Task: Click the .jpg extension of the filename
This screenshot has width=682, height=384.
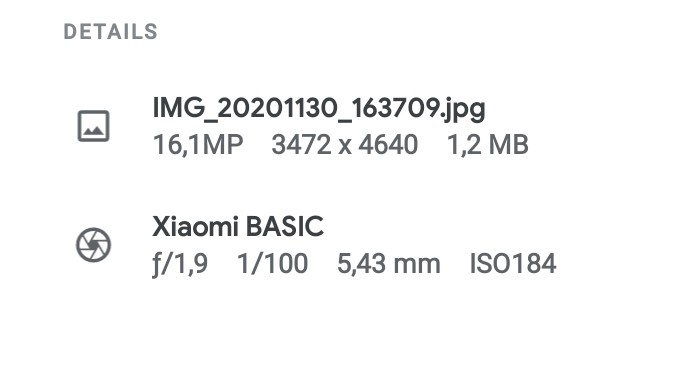Action: click(463, 110)
